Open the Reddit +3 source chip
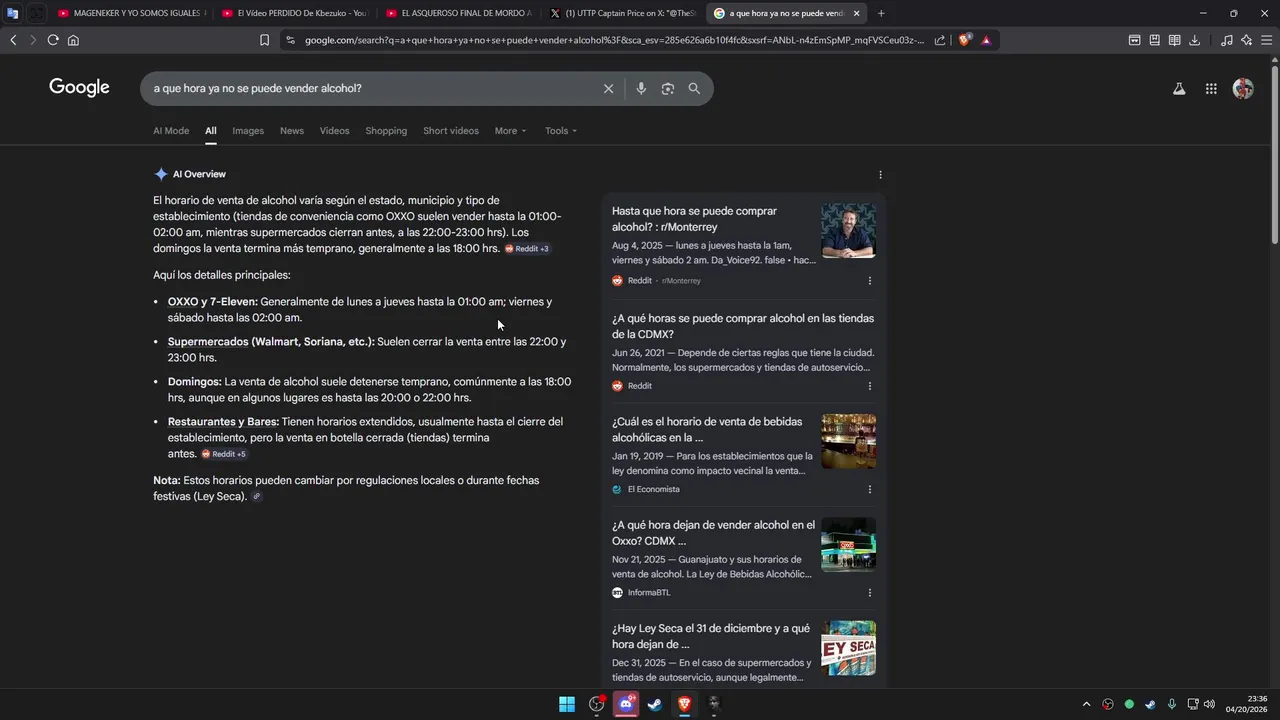 (527, 249)
